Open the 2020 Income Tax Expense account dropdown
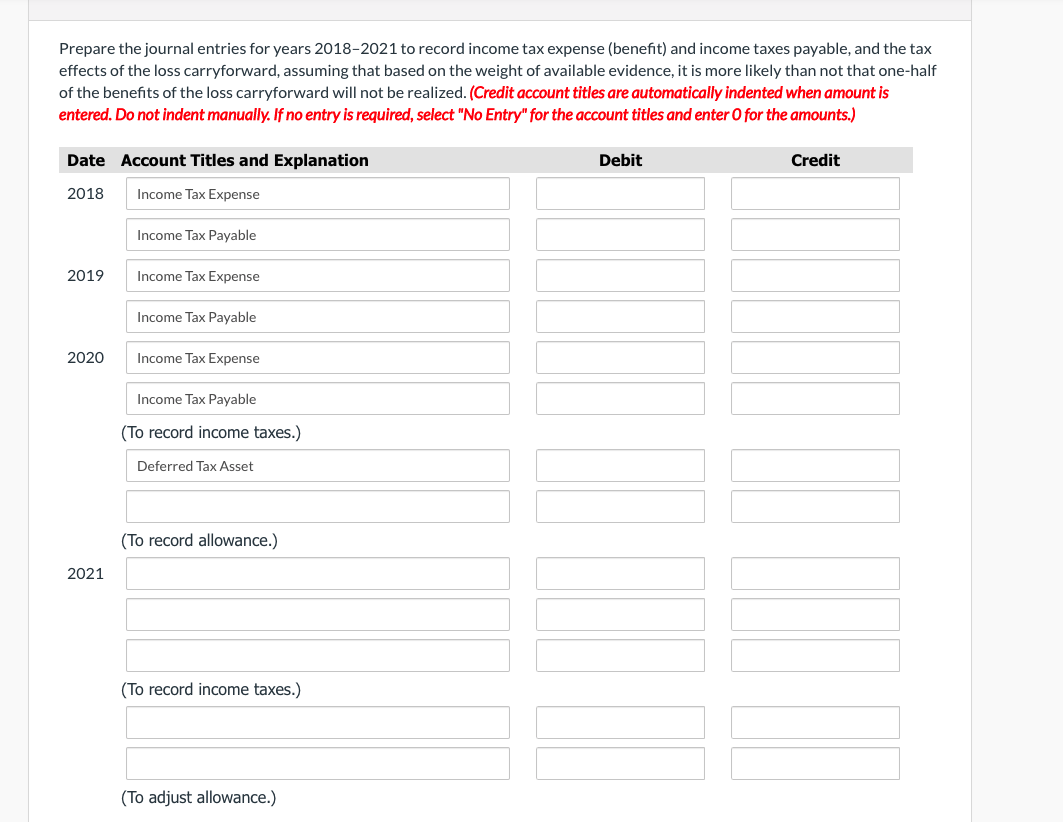The height and width of the screenshot is (822, 1063). tap(317, 357)
